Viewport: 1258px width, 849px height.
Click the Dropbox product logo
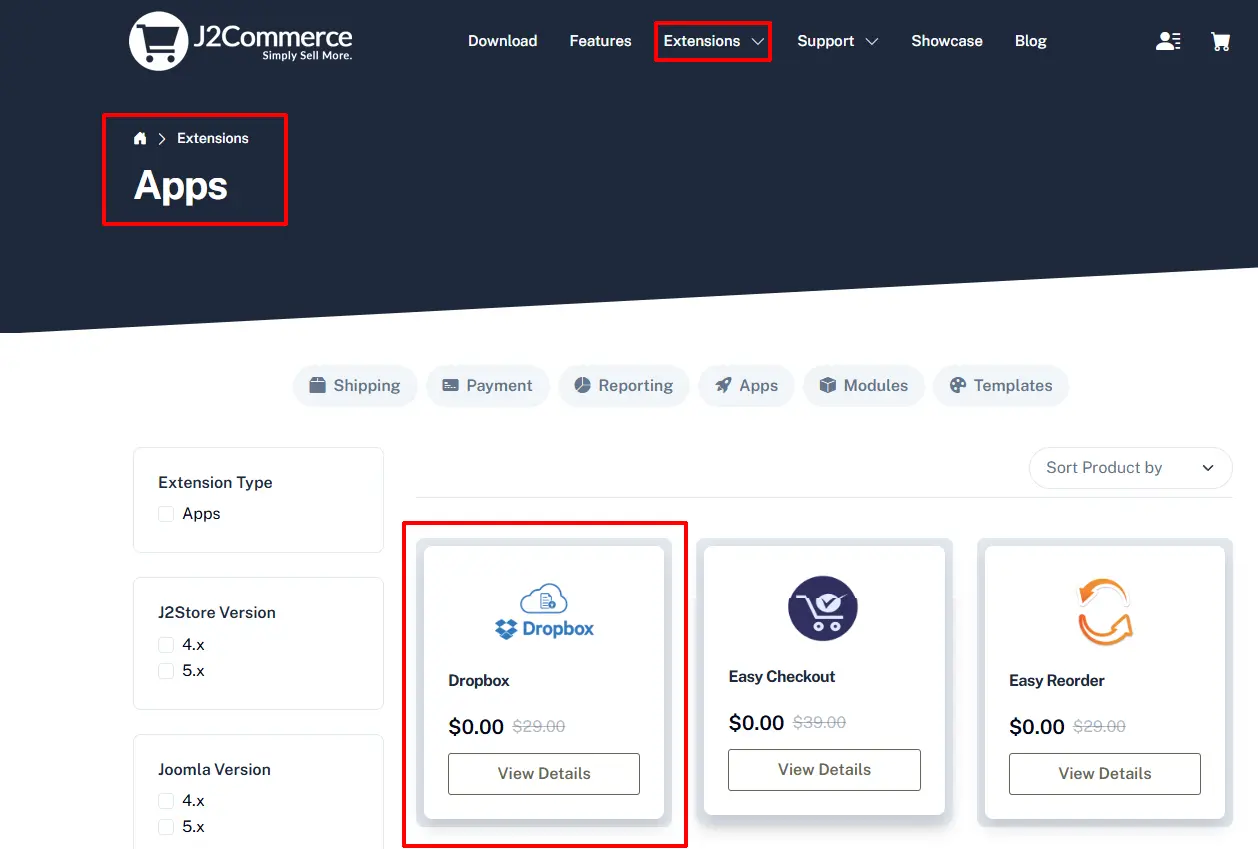[544, 613]
